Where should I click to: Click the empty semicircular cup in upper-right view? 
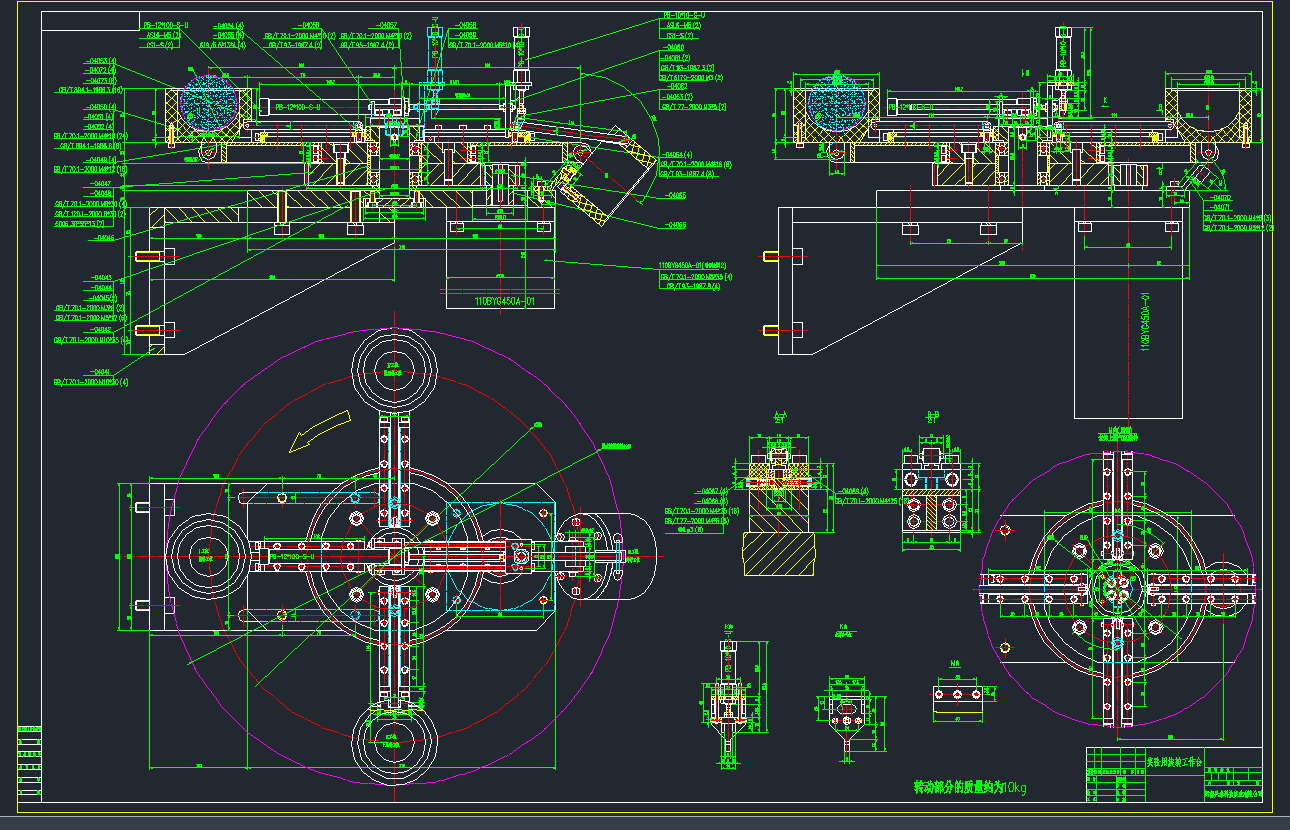pyautogui.click(x=1210, y=112)
